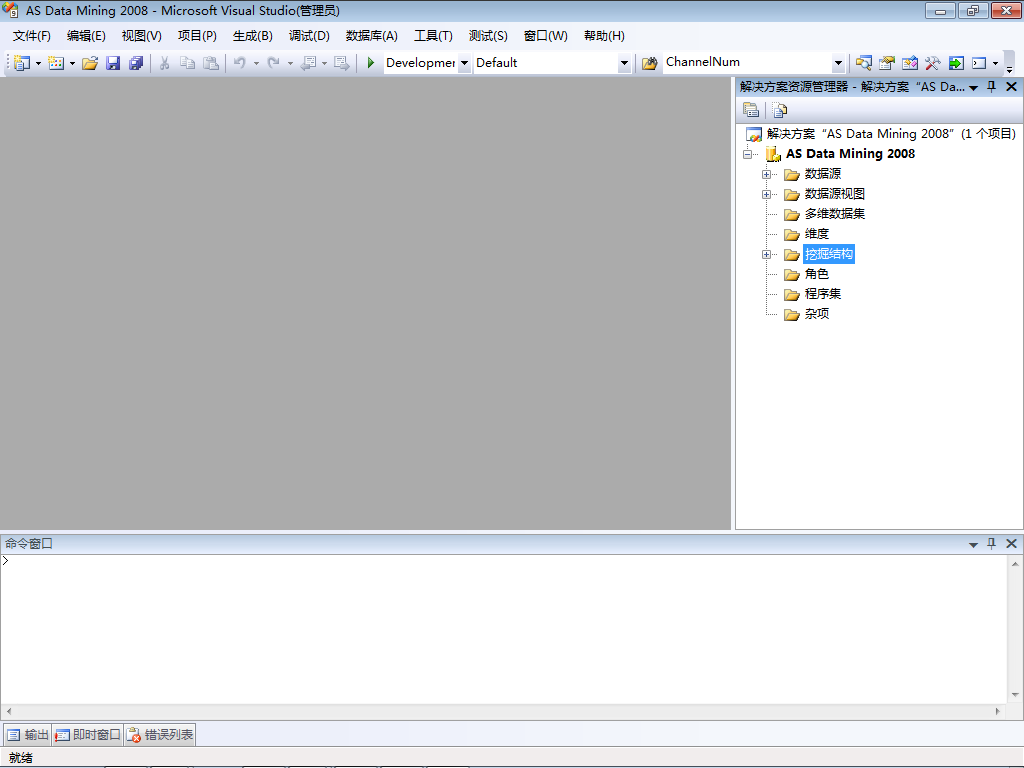Open the Object Browser toolbar icon
The width and height of the screenshot is (1024, 768).
pos(910,63)
